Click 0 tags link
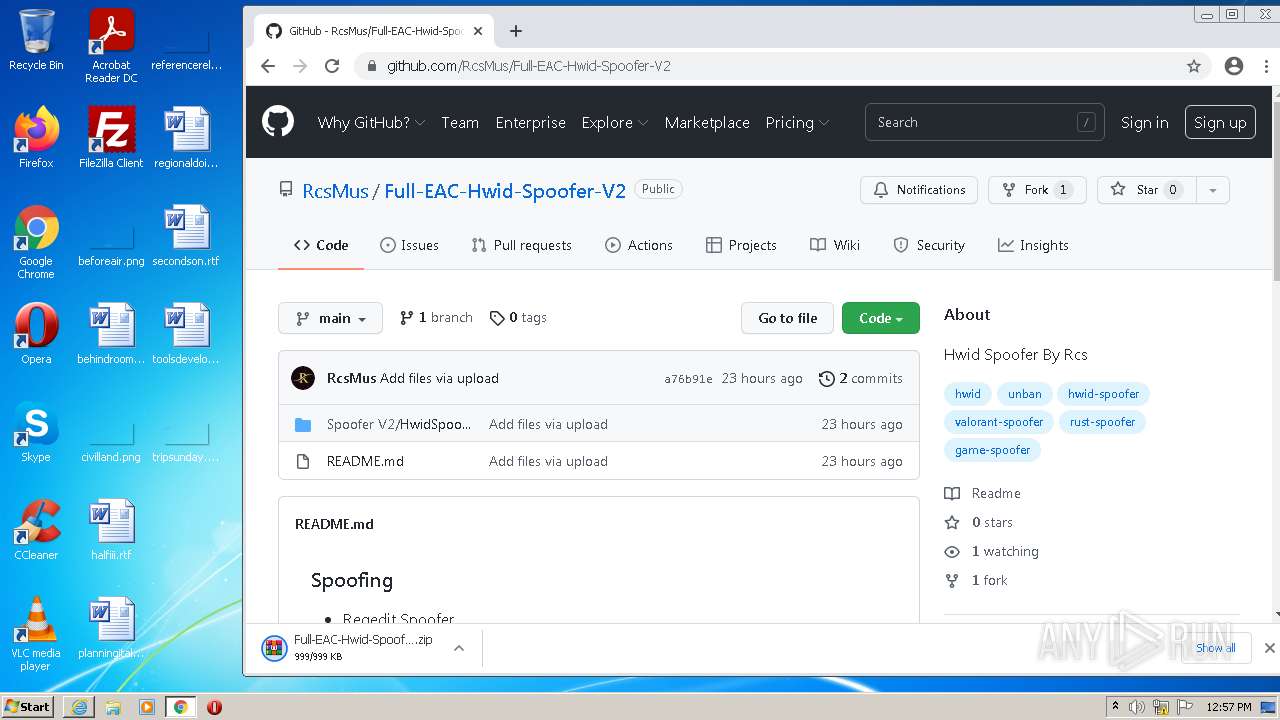Viewport: 1280px width, 720px height. tap(518, 318)
